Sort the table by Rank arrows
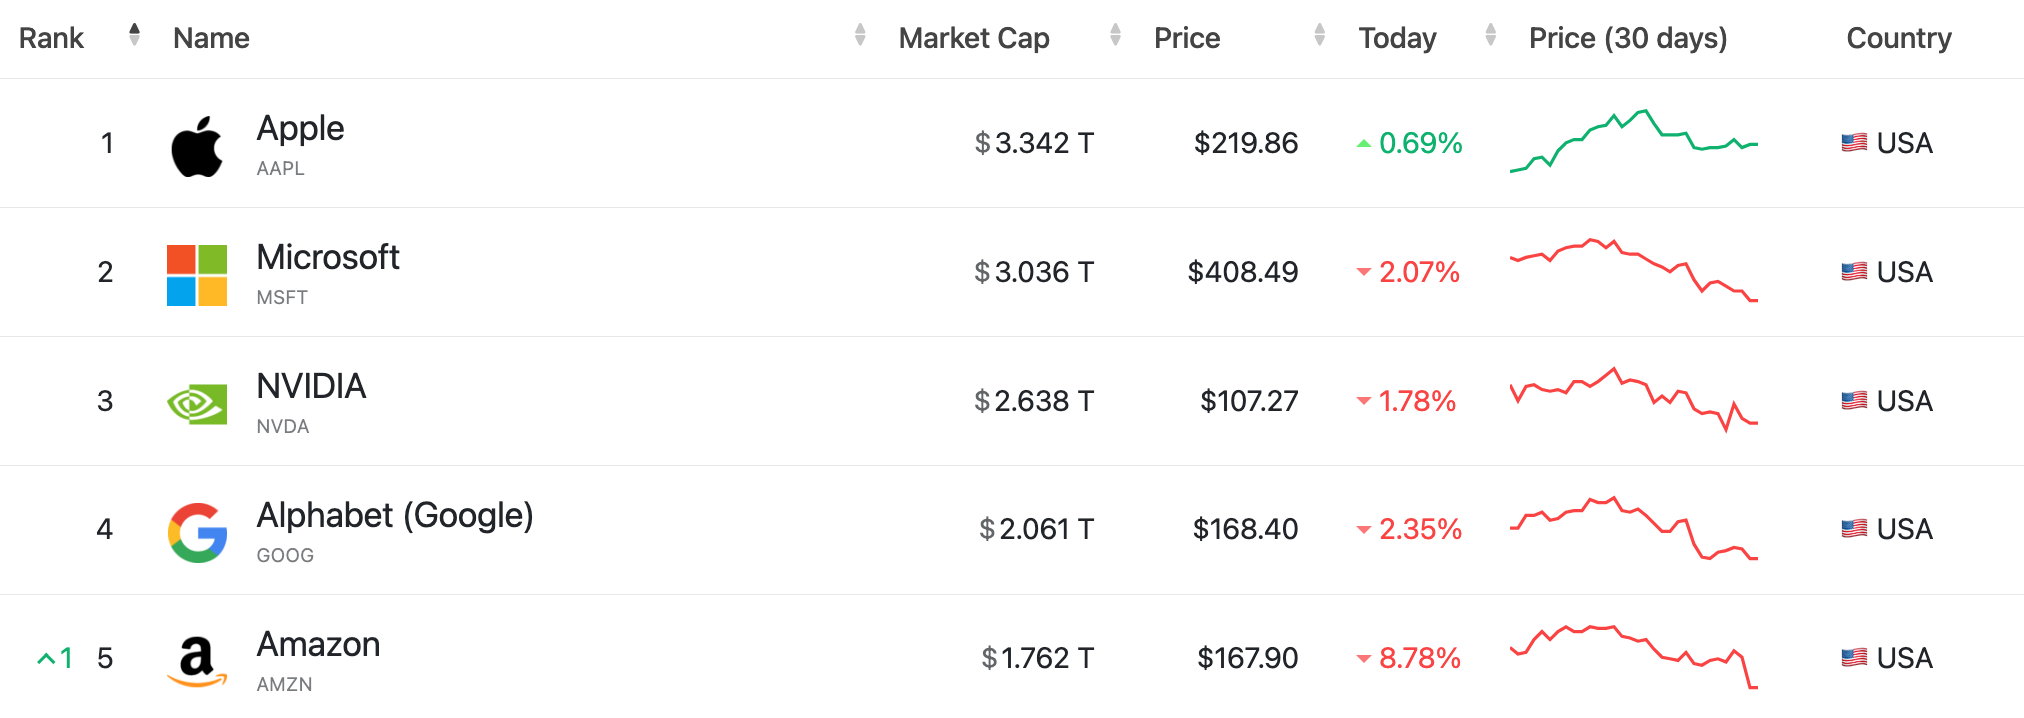The height and width of the screenshot is (718, 2024). point(134,35)
